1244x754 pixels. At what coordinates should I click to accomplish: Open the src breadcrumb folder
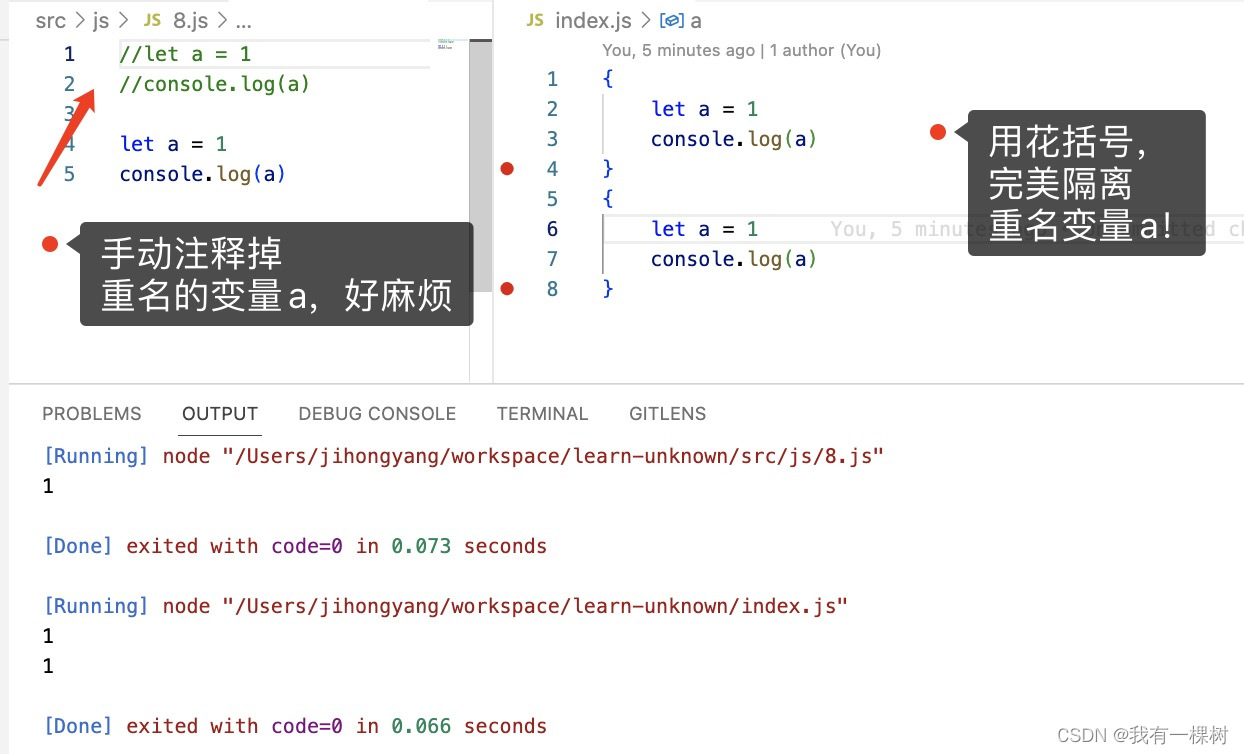(x=50, y=20)
